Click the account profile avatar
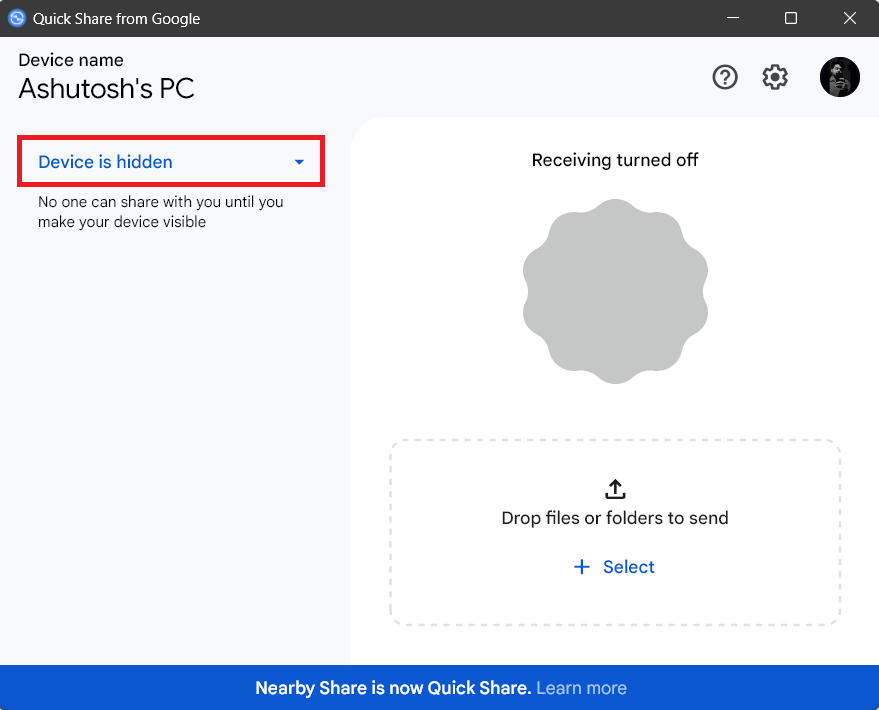The width and height of the screenshot is (879, 710). (x=840, y=77)
